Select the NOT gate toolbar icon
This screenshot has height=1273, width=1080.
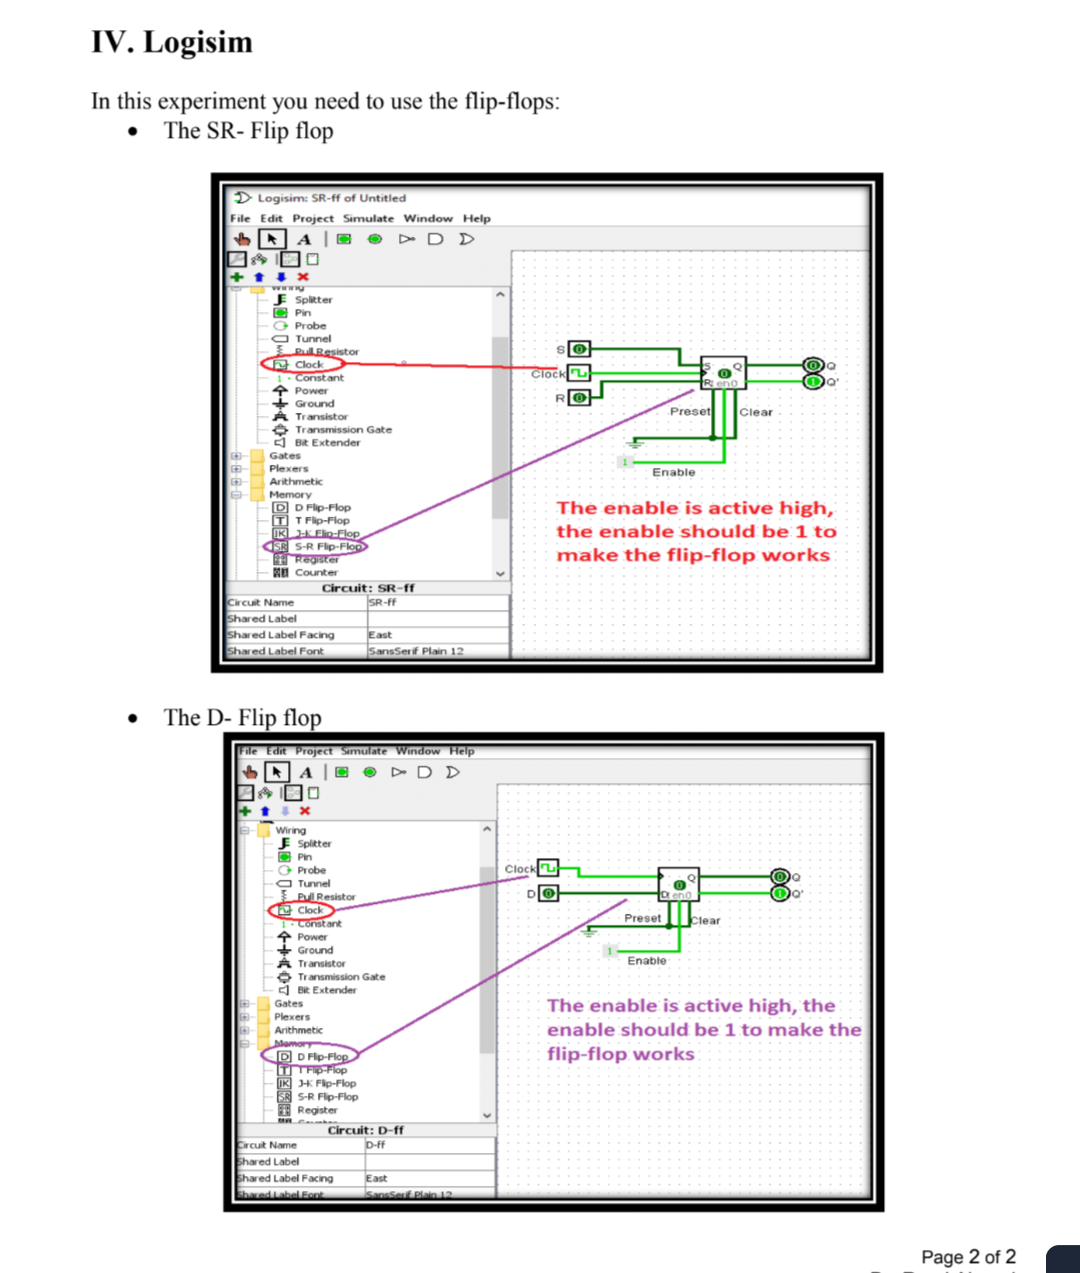click(x=407, y=238)
